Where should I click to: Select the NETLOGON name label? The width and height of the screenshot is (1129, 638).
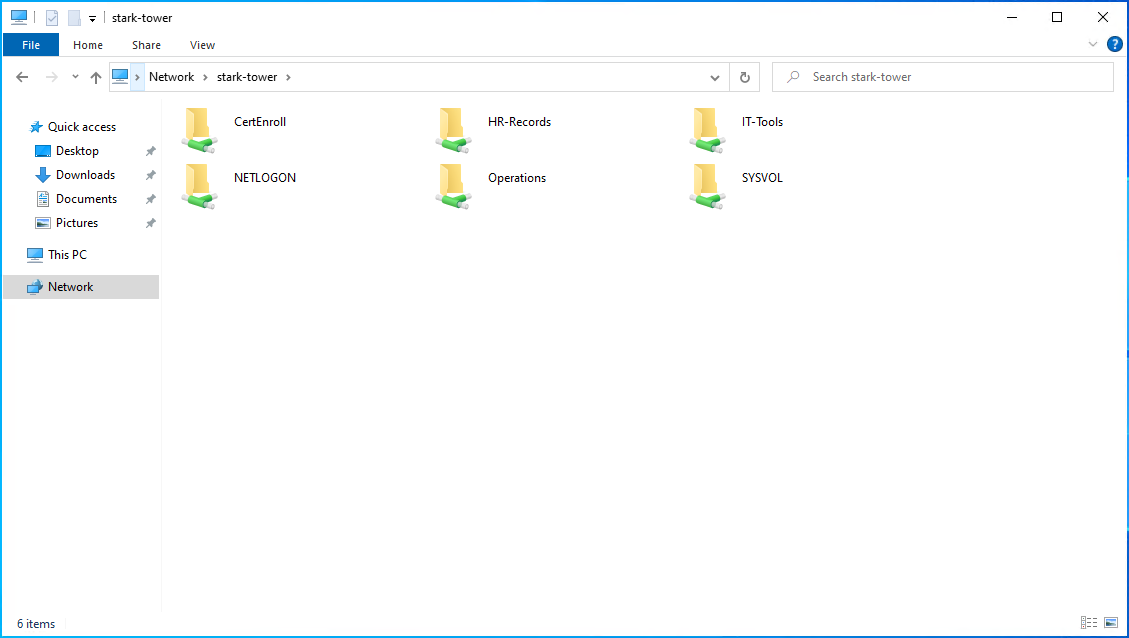pos(265,177)
